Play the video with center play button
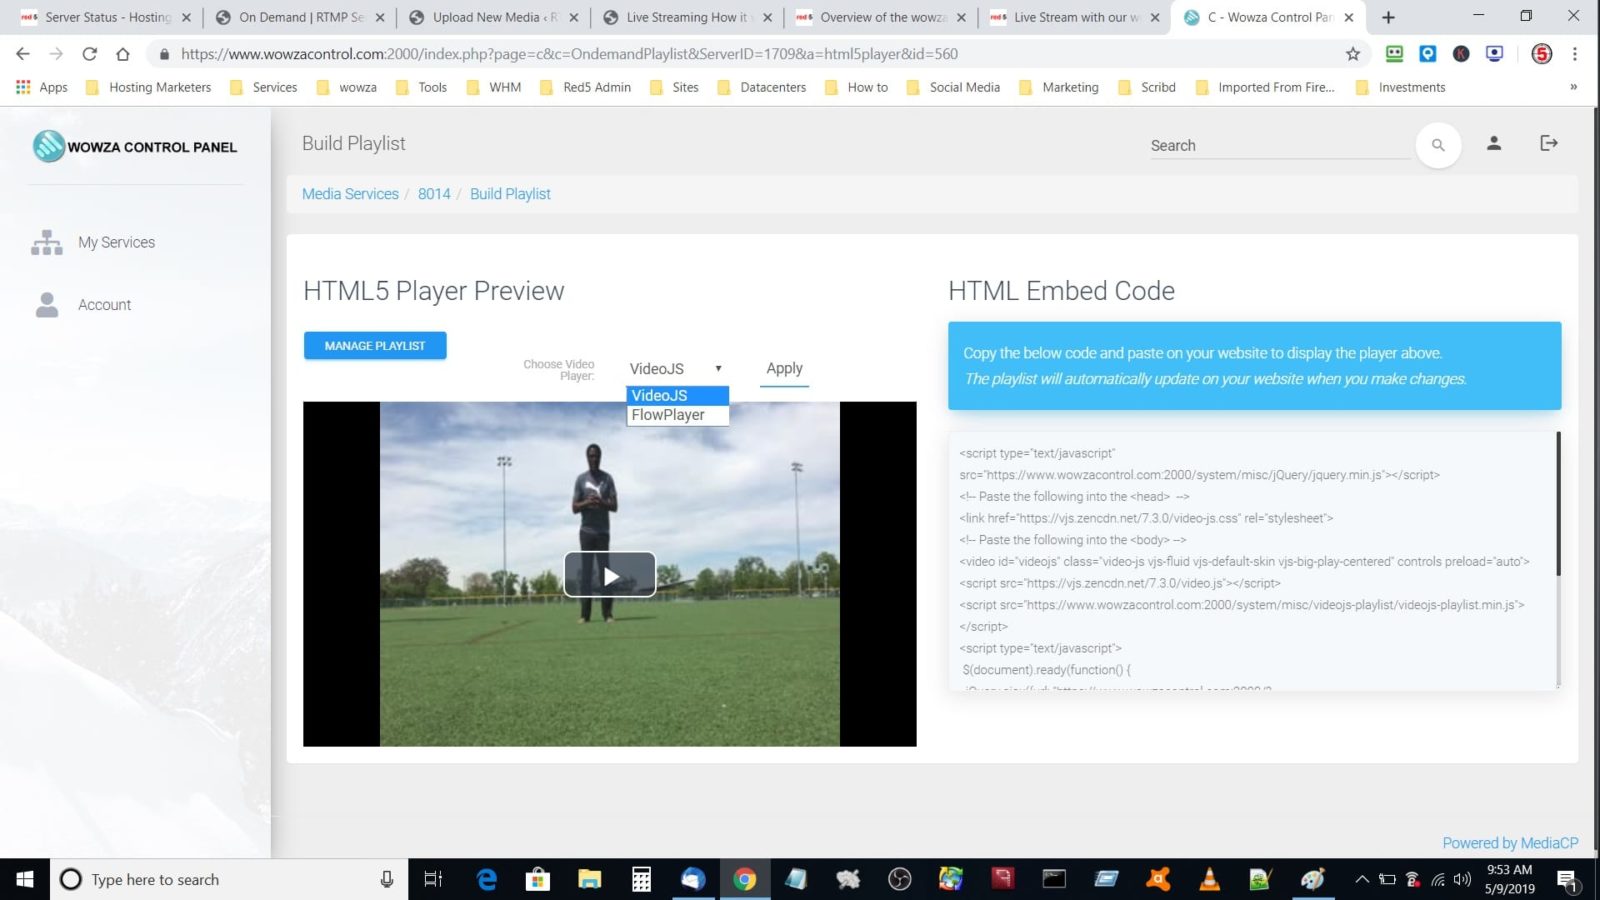The image size is (1600, 900). point(610,575)
